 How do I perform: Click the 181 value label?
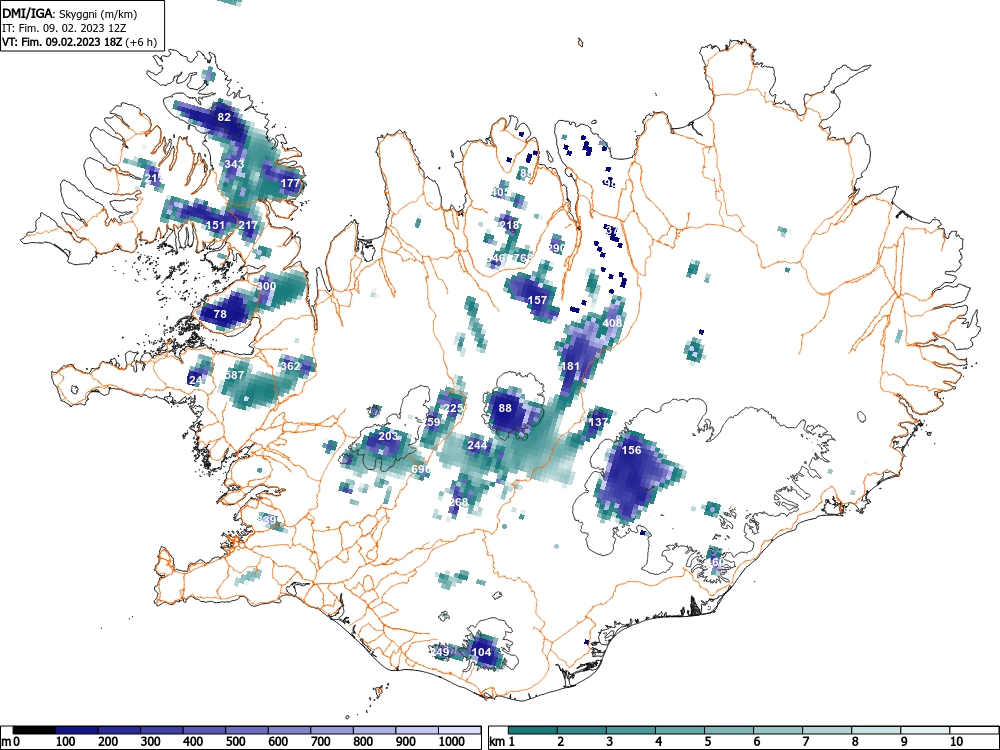tap(570, 366)
